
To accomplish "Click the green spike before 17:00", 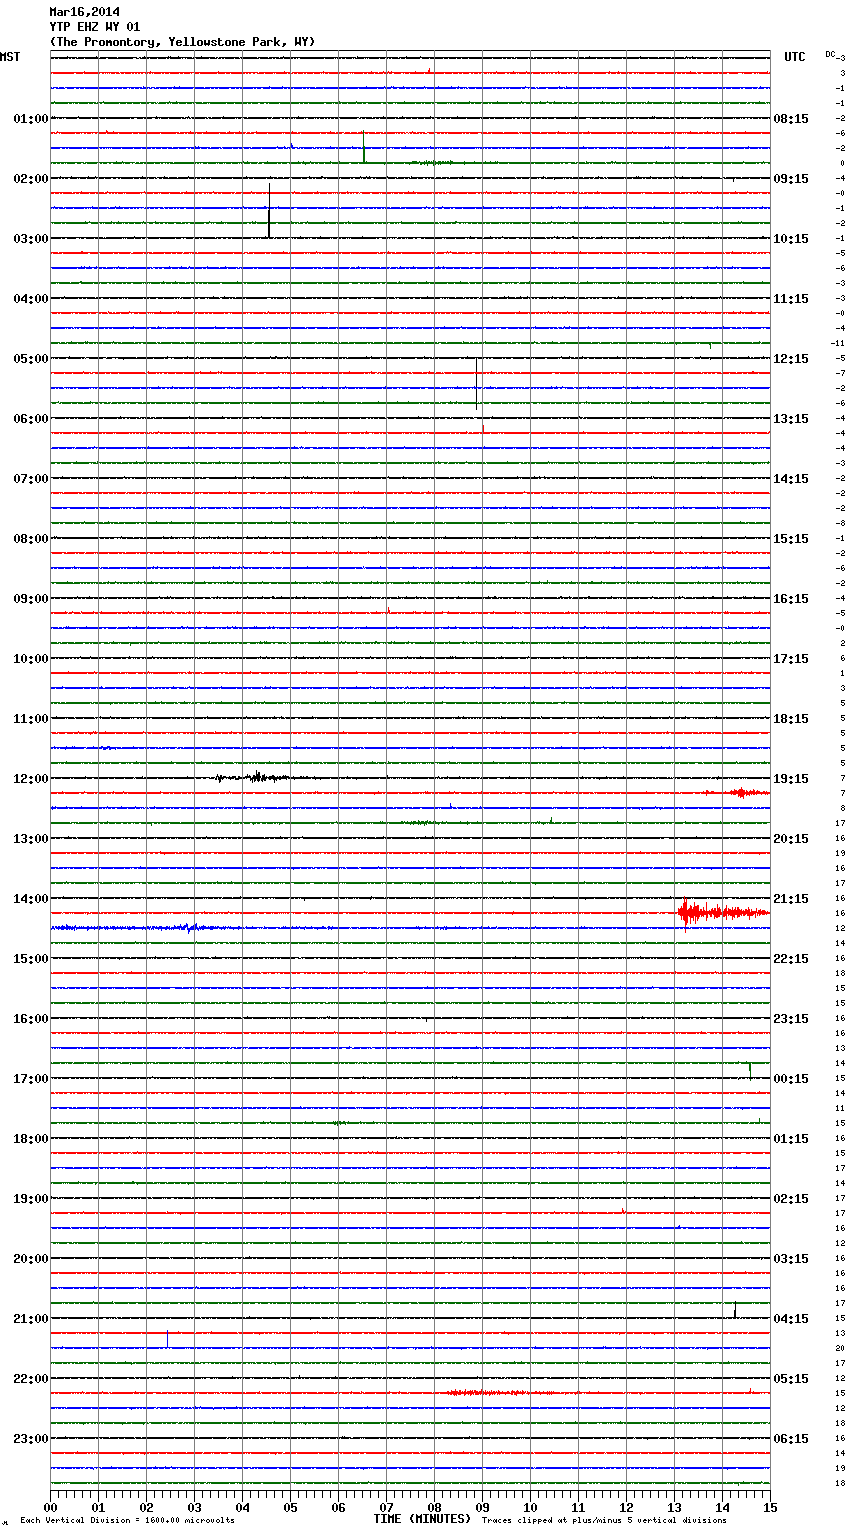I will (x=750, y=1071).
